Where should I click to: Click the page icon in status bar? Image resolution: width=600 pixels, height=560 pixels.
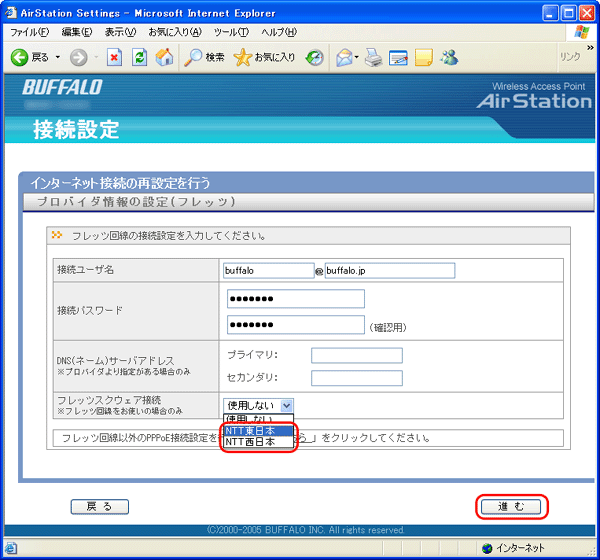[x=10, y=548]
